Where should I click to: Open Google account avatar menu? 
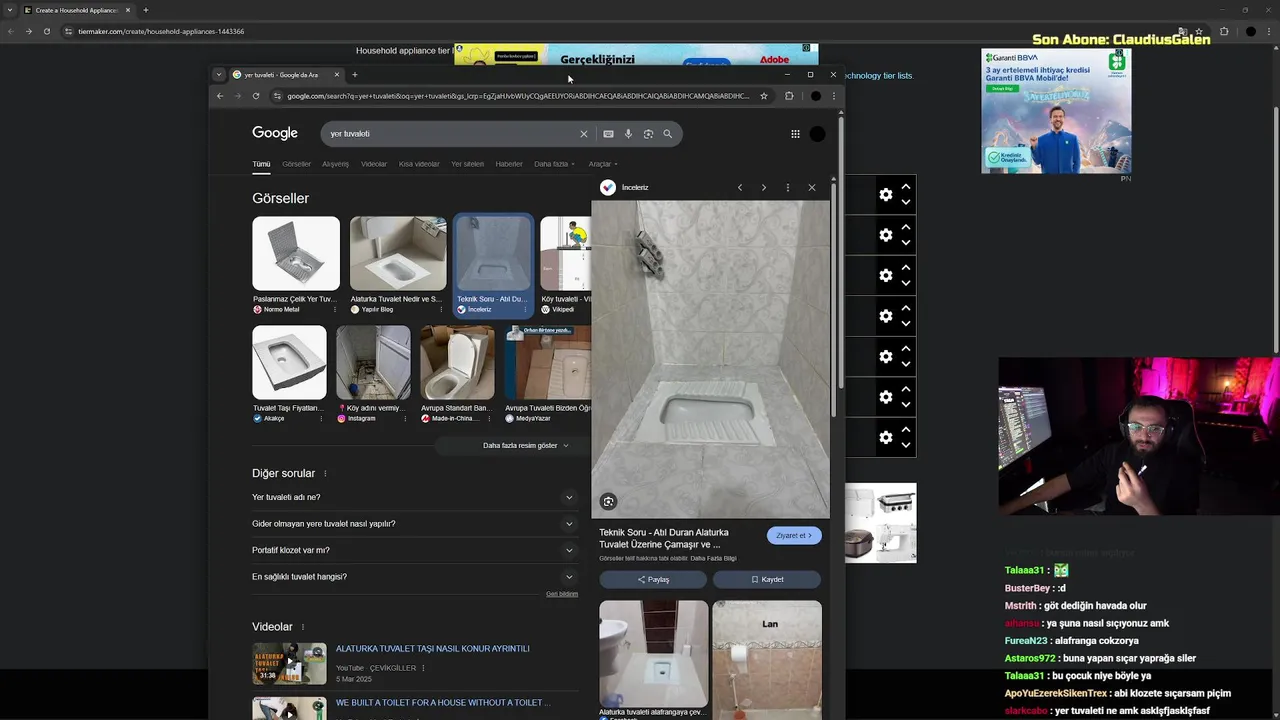click(818, 134)
